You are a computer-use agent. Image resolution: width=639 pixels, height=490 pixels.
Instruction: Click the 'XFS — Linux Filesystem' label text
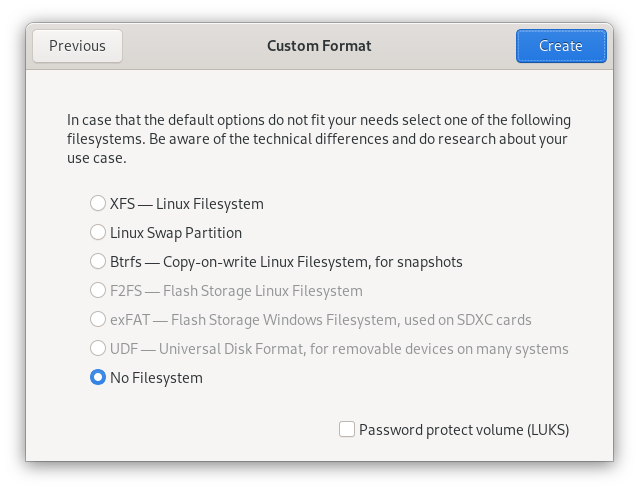(186, 204)
